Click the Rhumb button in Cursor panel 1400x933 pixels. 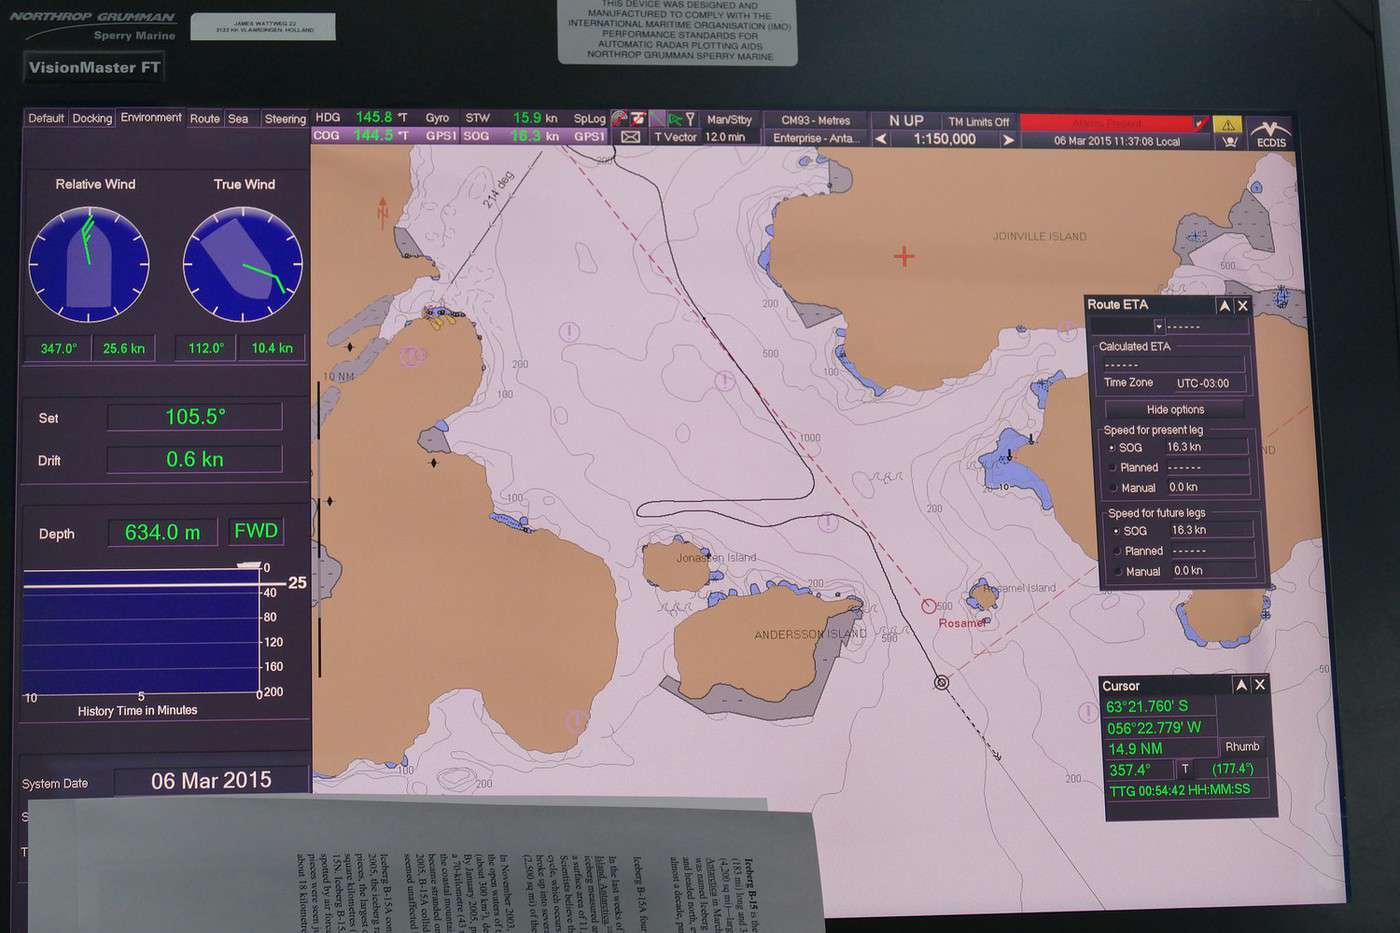pyautogui.click(x=1242, y=747)
